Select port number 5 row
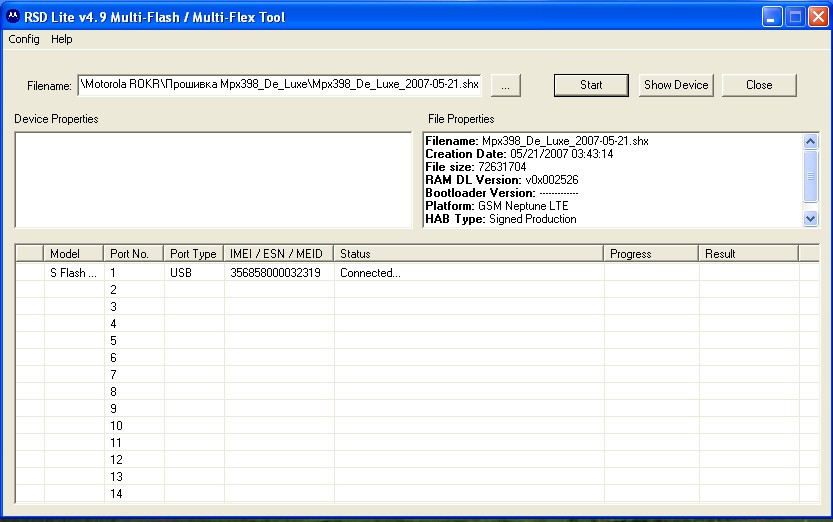The height and width of the screenshot is (522, 833). click(418, 340)
